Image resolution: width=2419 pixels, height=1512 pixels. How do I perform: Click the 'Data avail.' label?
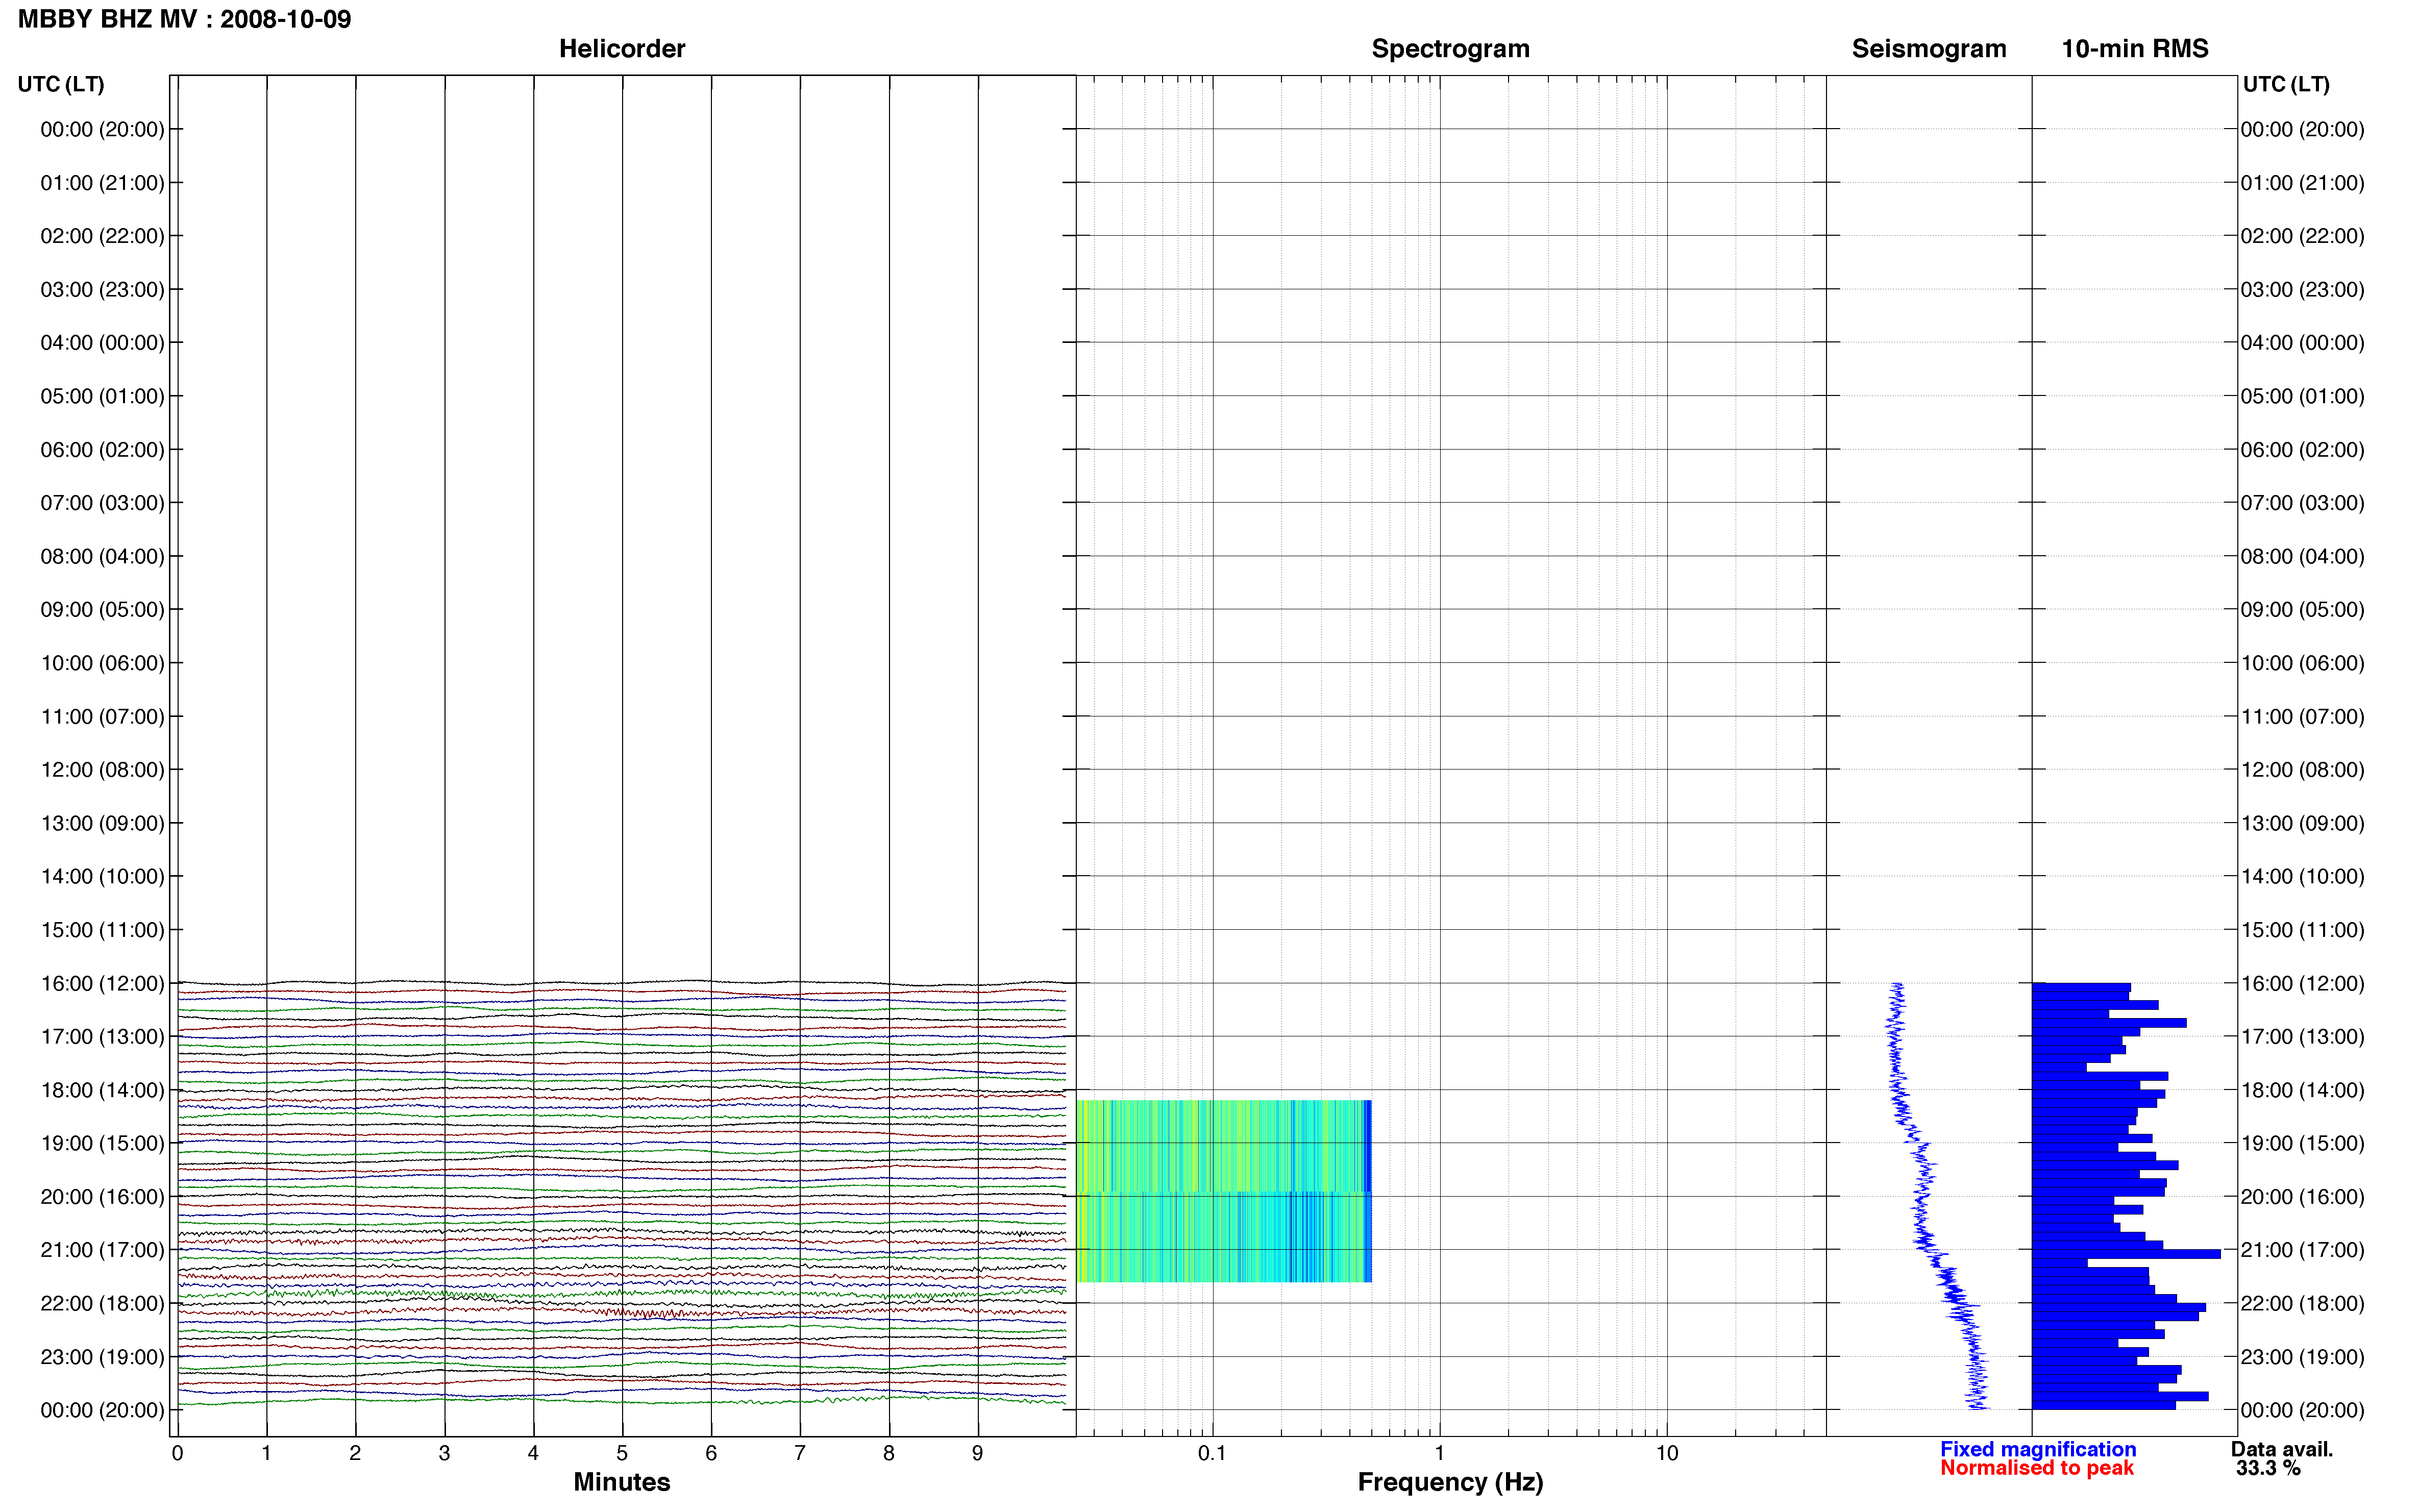(x=2282, y=1449)
